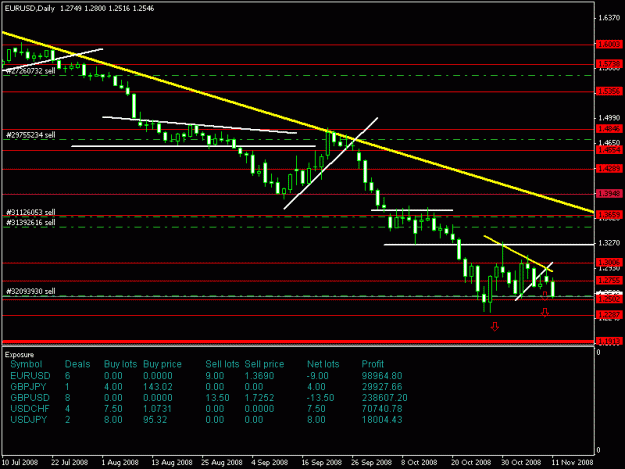This screenshot has width=625, height=469.
Task: Click the 'Sell lots' column header
Action: click(222, 364)
